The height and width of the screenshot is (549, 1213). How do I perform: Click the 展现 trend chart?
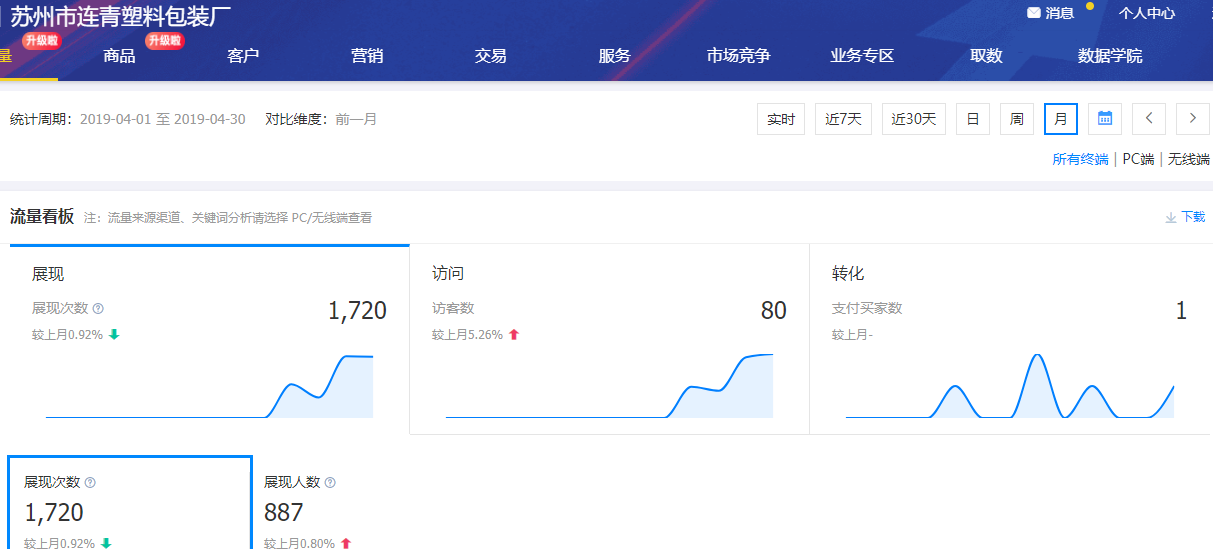click(x=209, y=386)
